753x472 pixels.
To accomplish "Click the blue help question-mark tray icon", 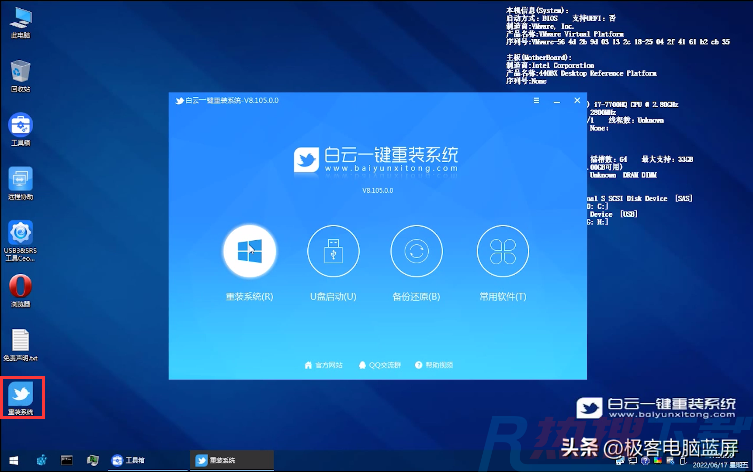I will [x=645, y=461].
